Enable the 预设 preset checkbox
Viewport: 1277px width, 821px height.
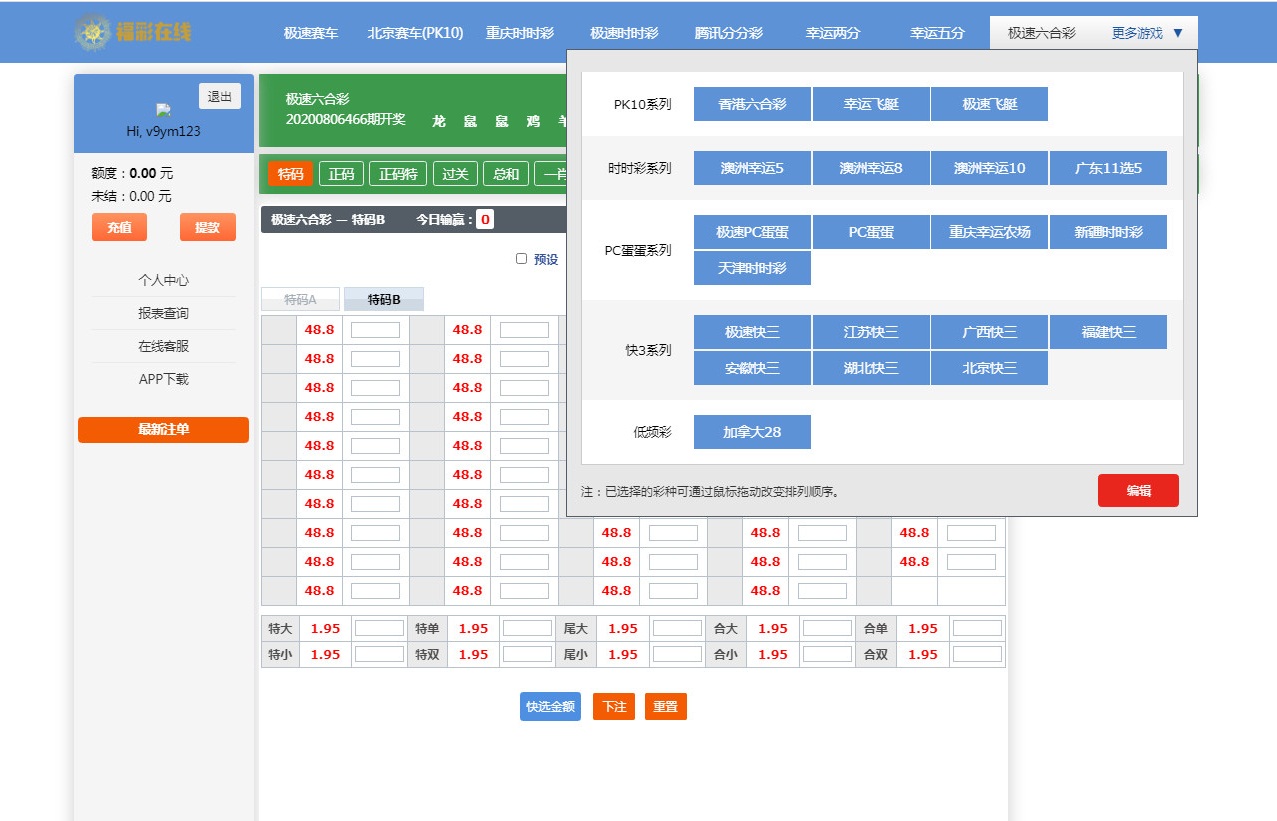click(521, 258)
